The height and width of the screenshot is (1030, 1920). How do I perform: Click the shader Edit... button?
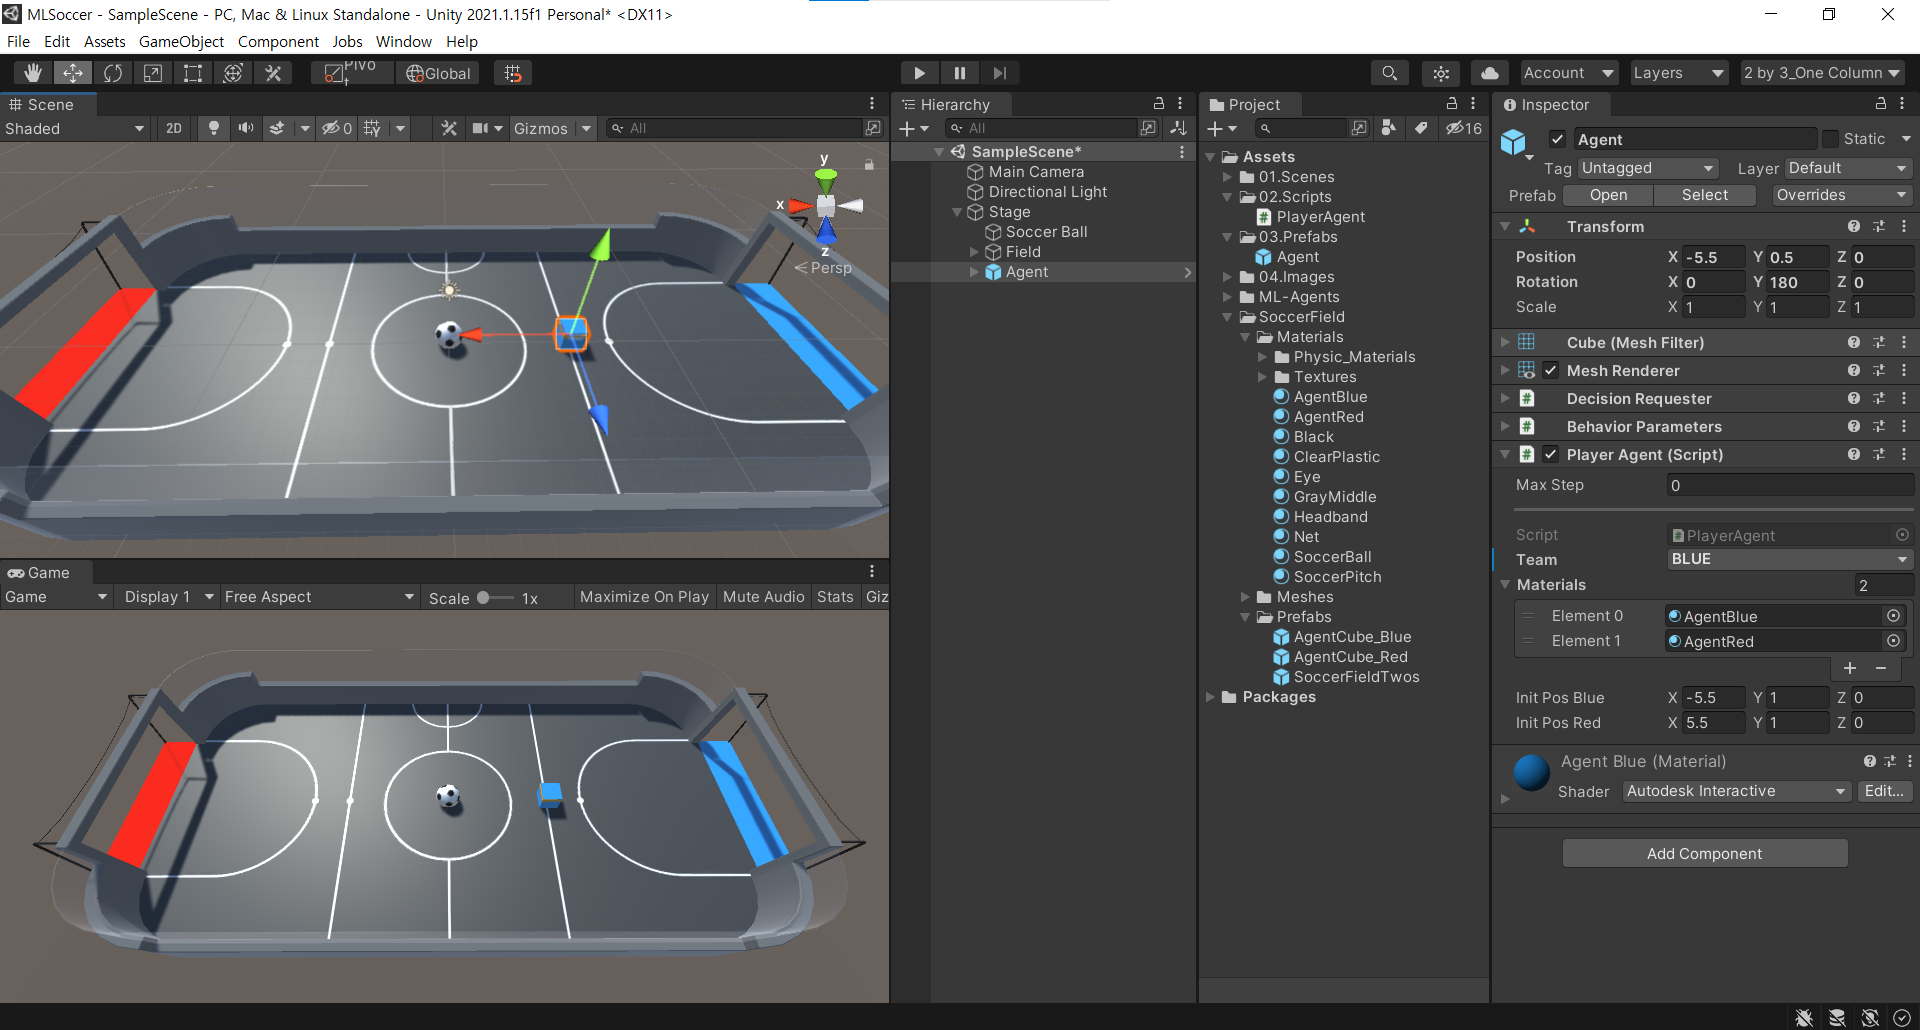coord(1884,791)
